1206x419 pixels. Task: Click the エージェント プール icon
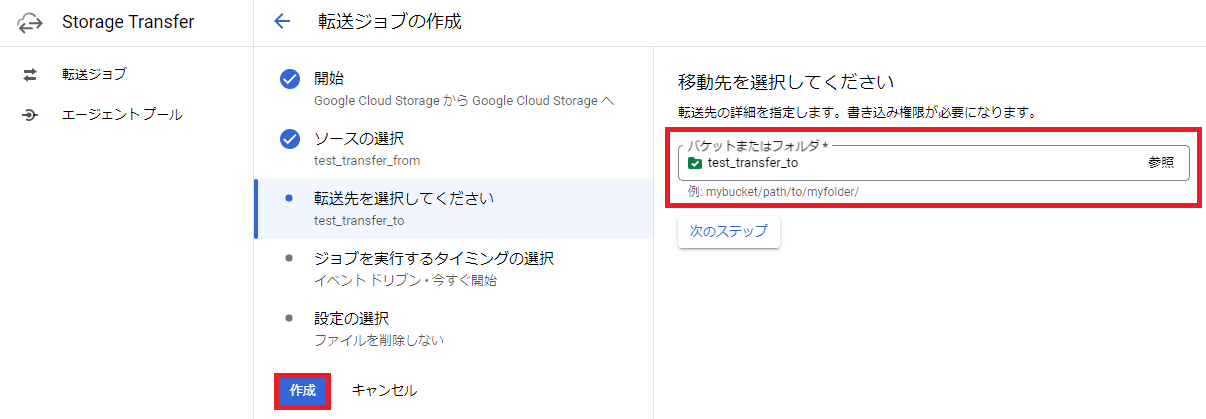(30, 115)
